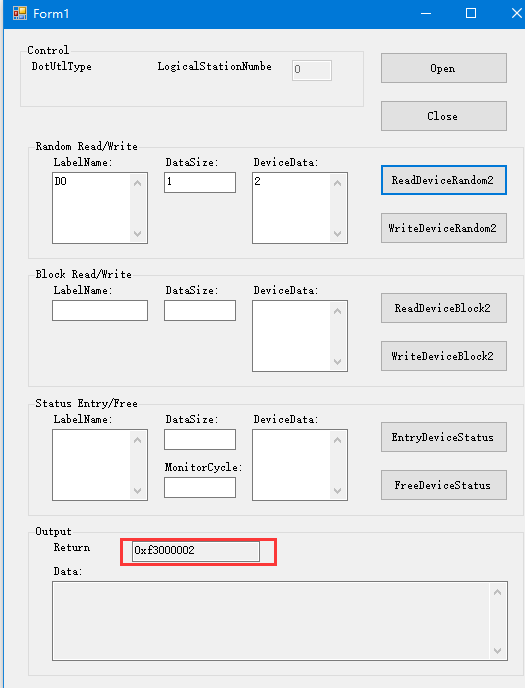Click the ReadDeviceBlock2 button

443,308
